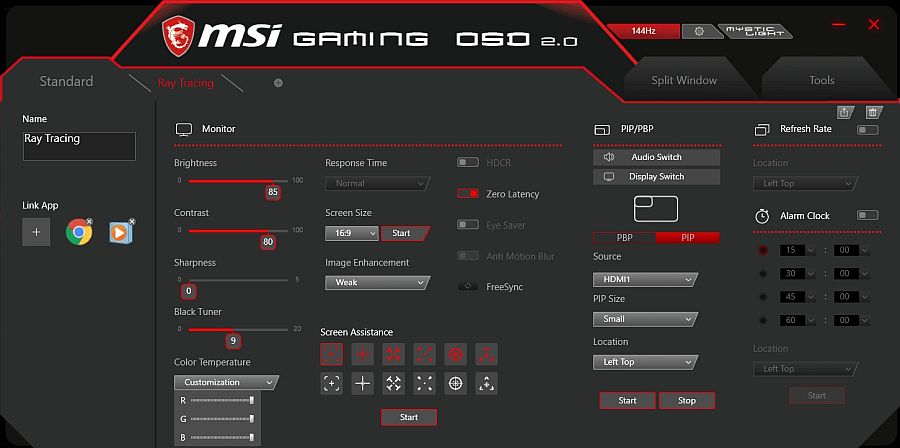
Task: Remove the media player linked app
Action: [132, 221]
